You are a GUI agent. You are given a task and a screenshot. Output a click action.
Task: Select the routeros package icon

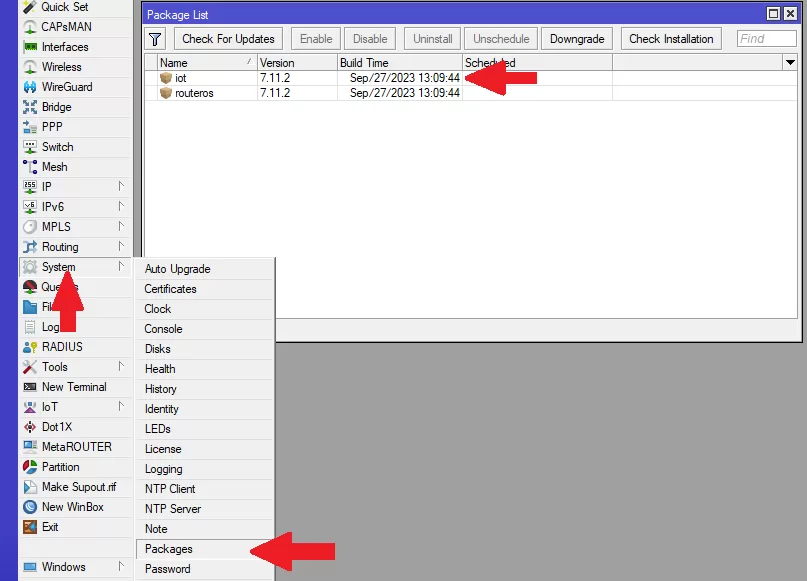click(166, 93)
